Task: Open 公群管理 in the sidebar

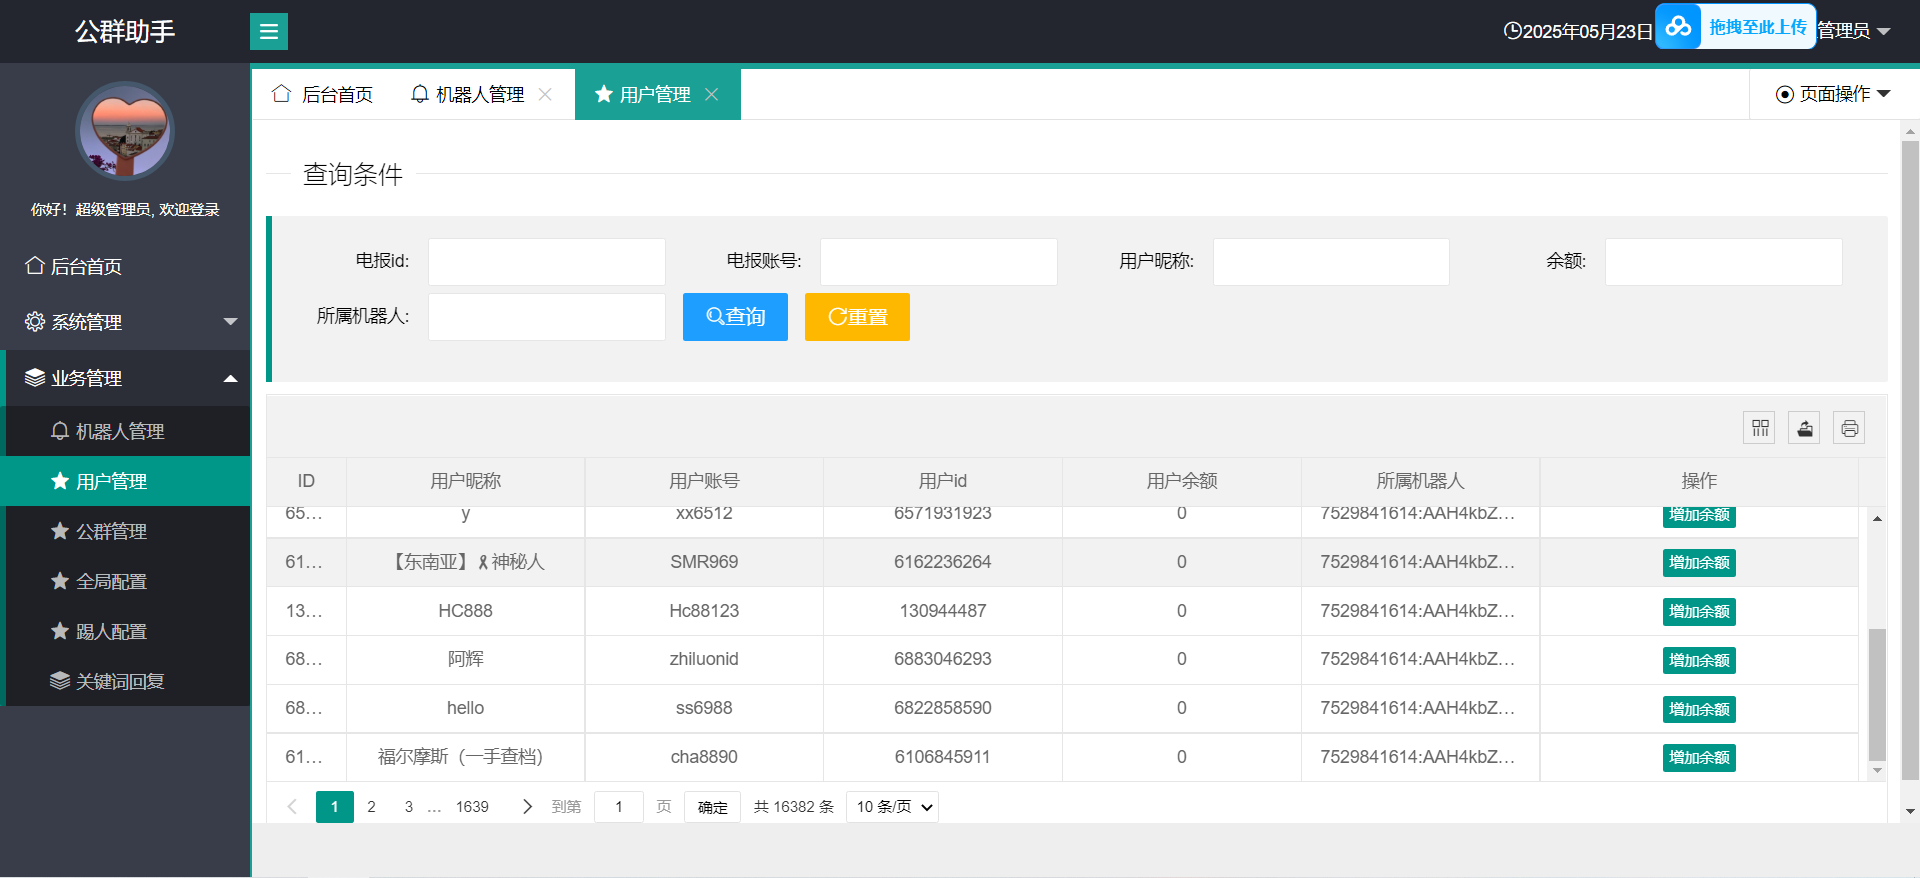Action: coord(112,531)
